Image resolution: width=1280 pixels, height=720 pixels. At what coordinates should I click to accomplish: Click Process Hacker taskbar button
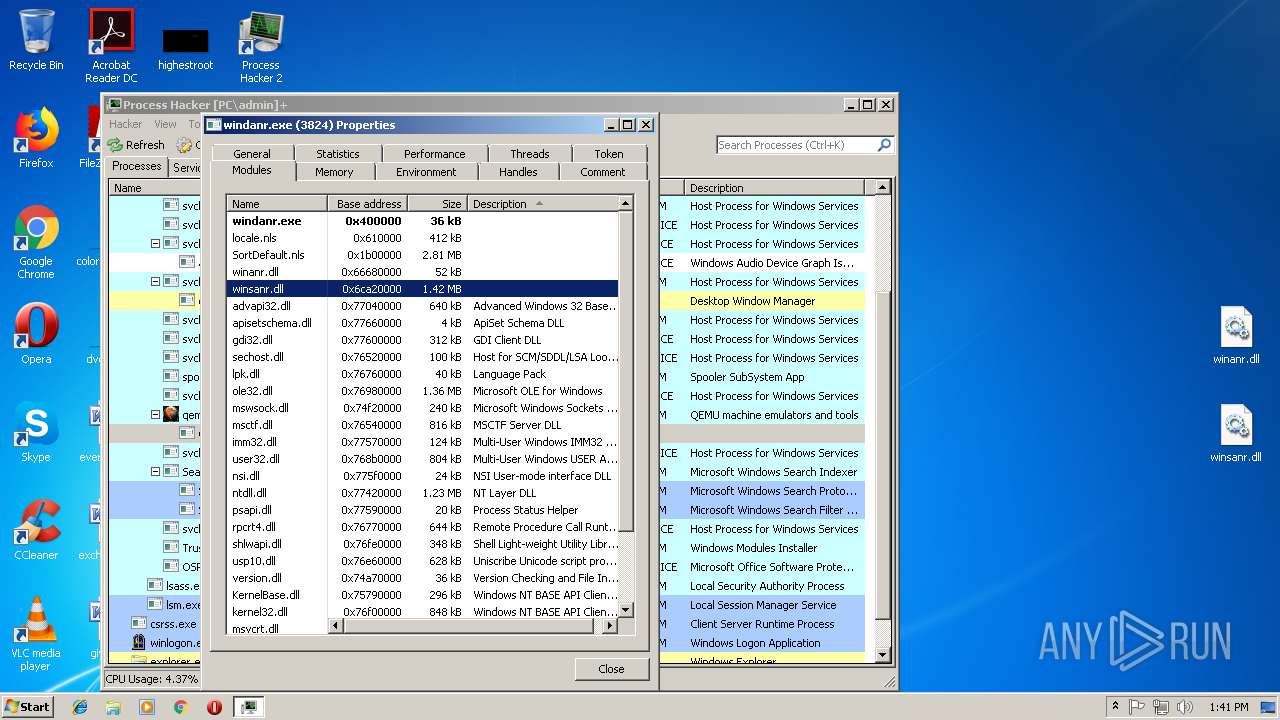point(249,707)
